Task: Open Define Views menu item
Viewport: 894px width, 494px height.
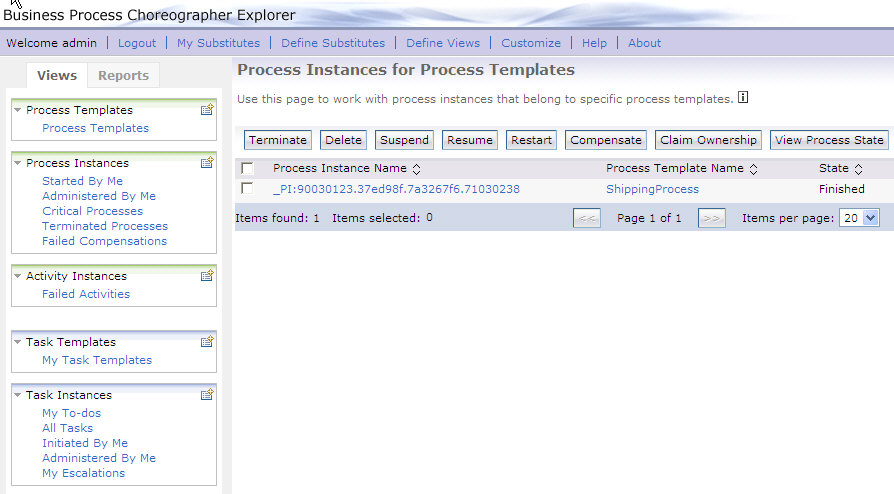Action: click(x=443, y=43)
